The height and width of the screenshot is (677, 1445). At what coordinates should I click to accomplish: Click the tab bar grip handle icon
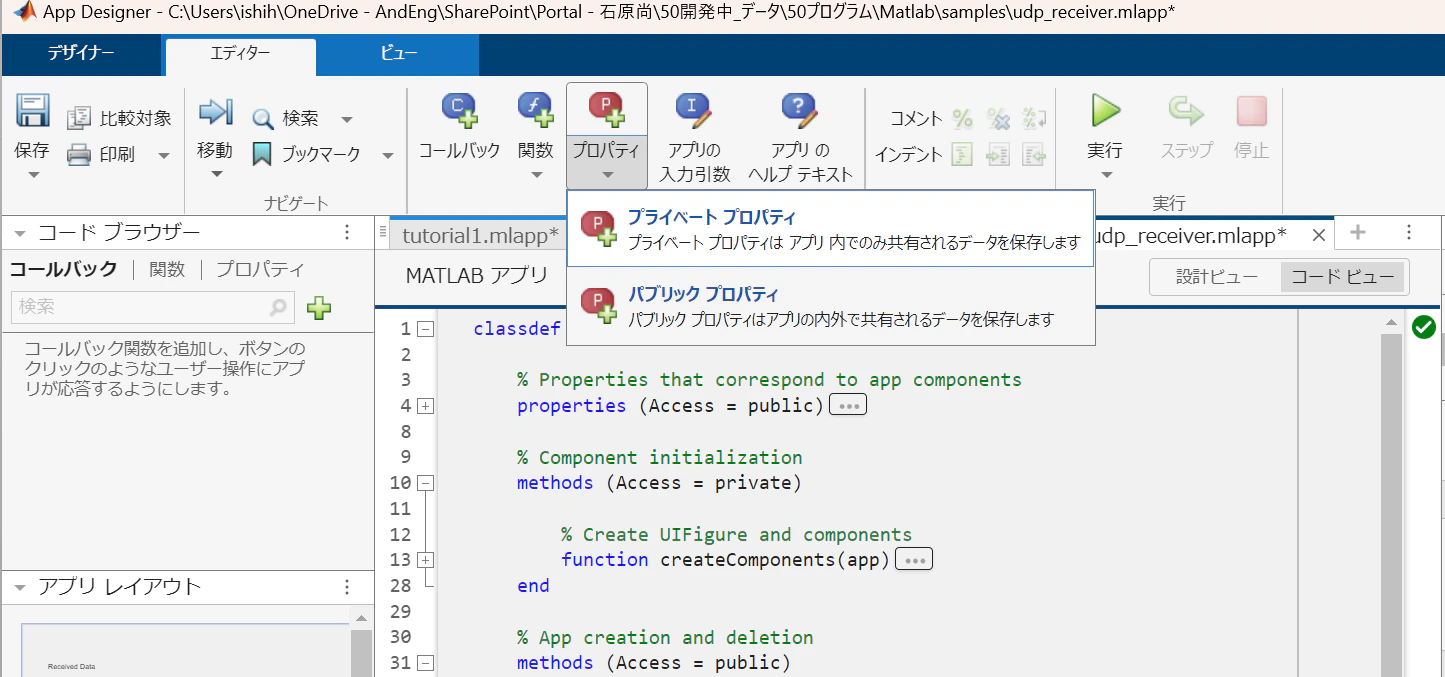click(383, 233)
